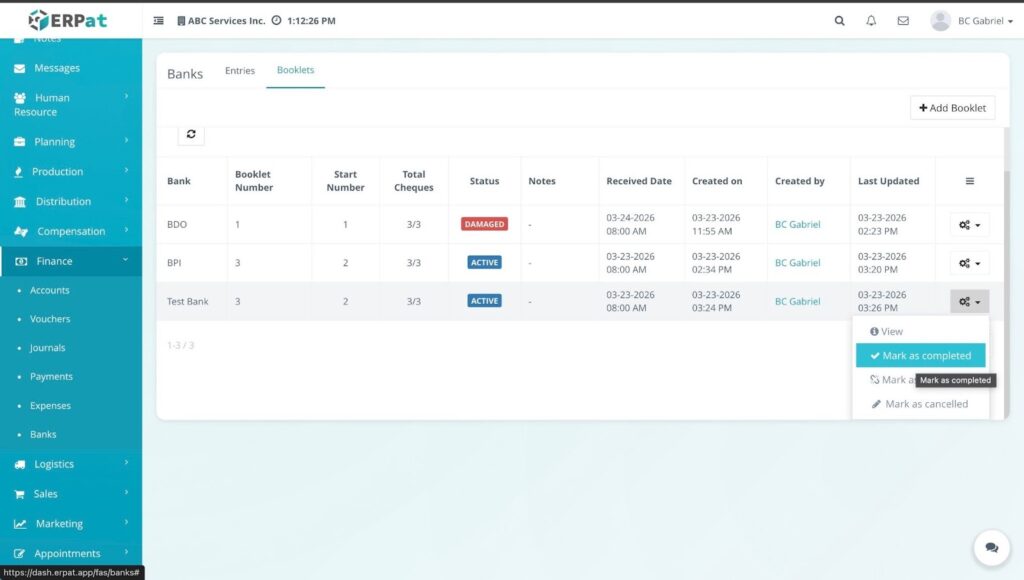This screenshot has width=1024, height=580.
Task: Click the ERPat logo
Action: (x=68, y=20)
